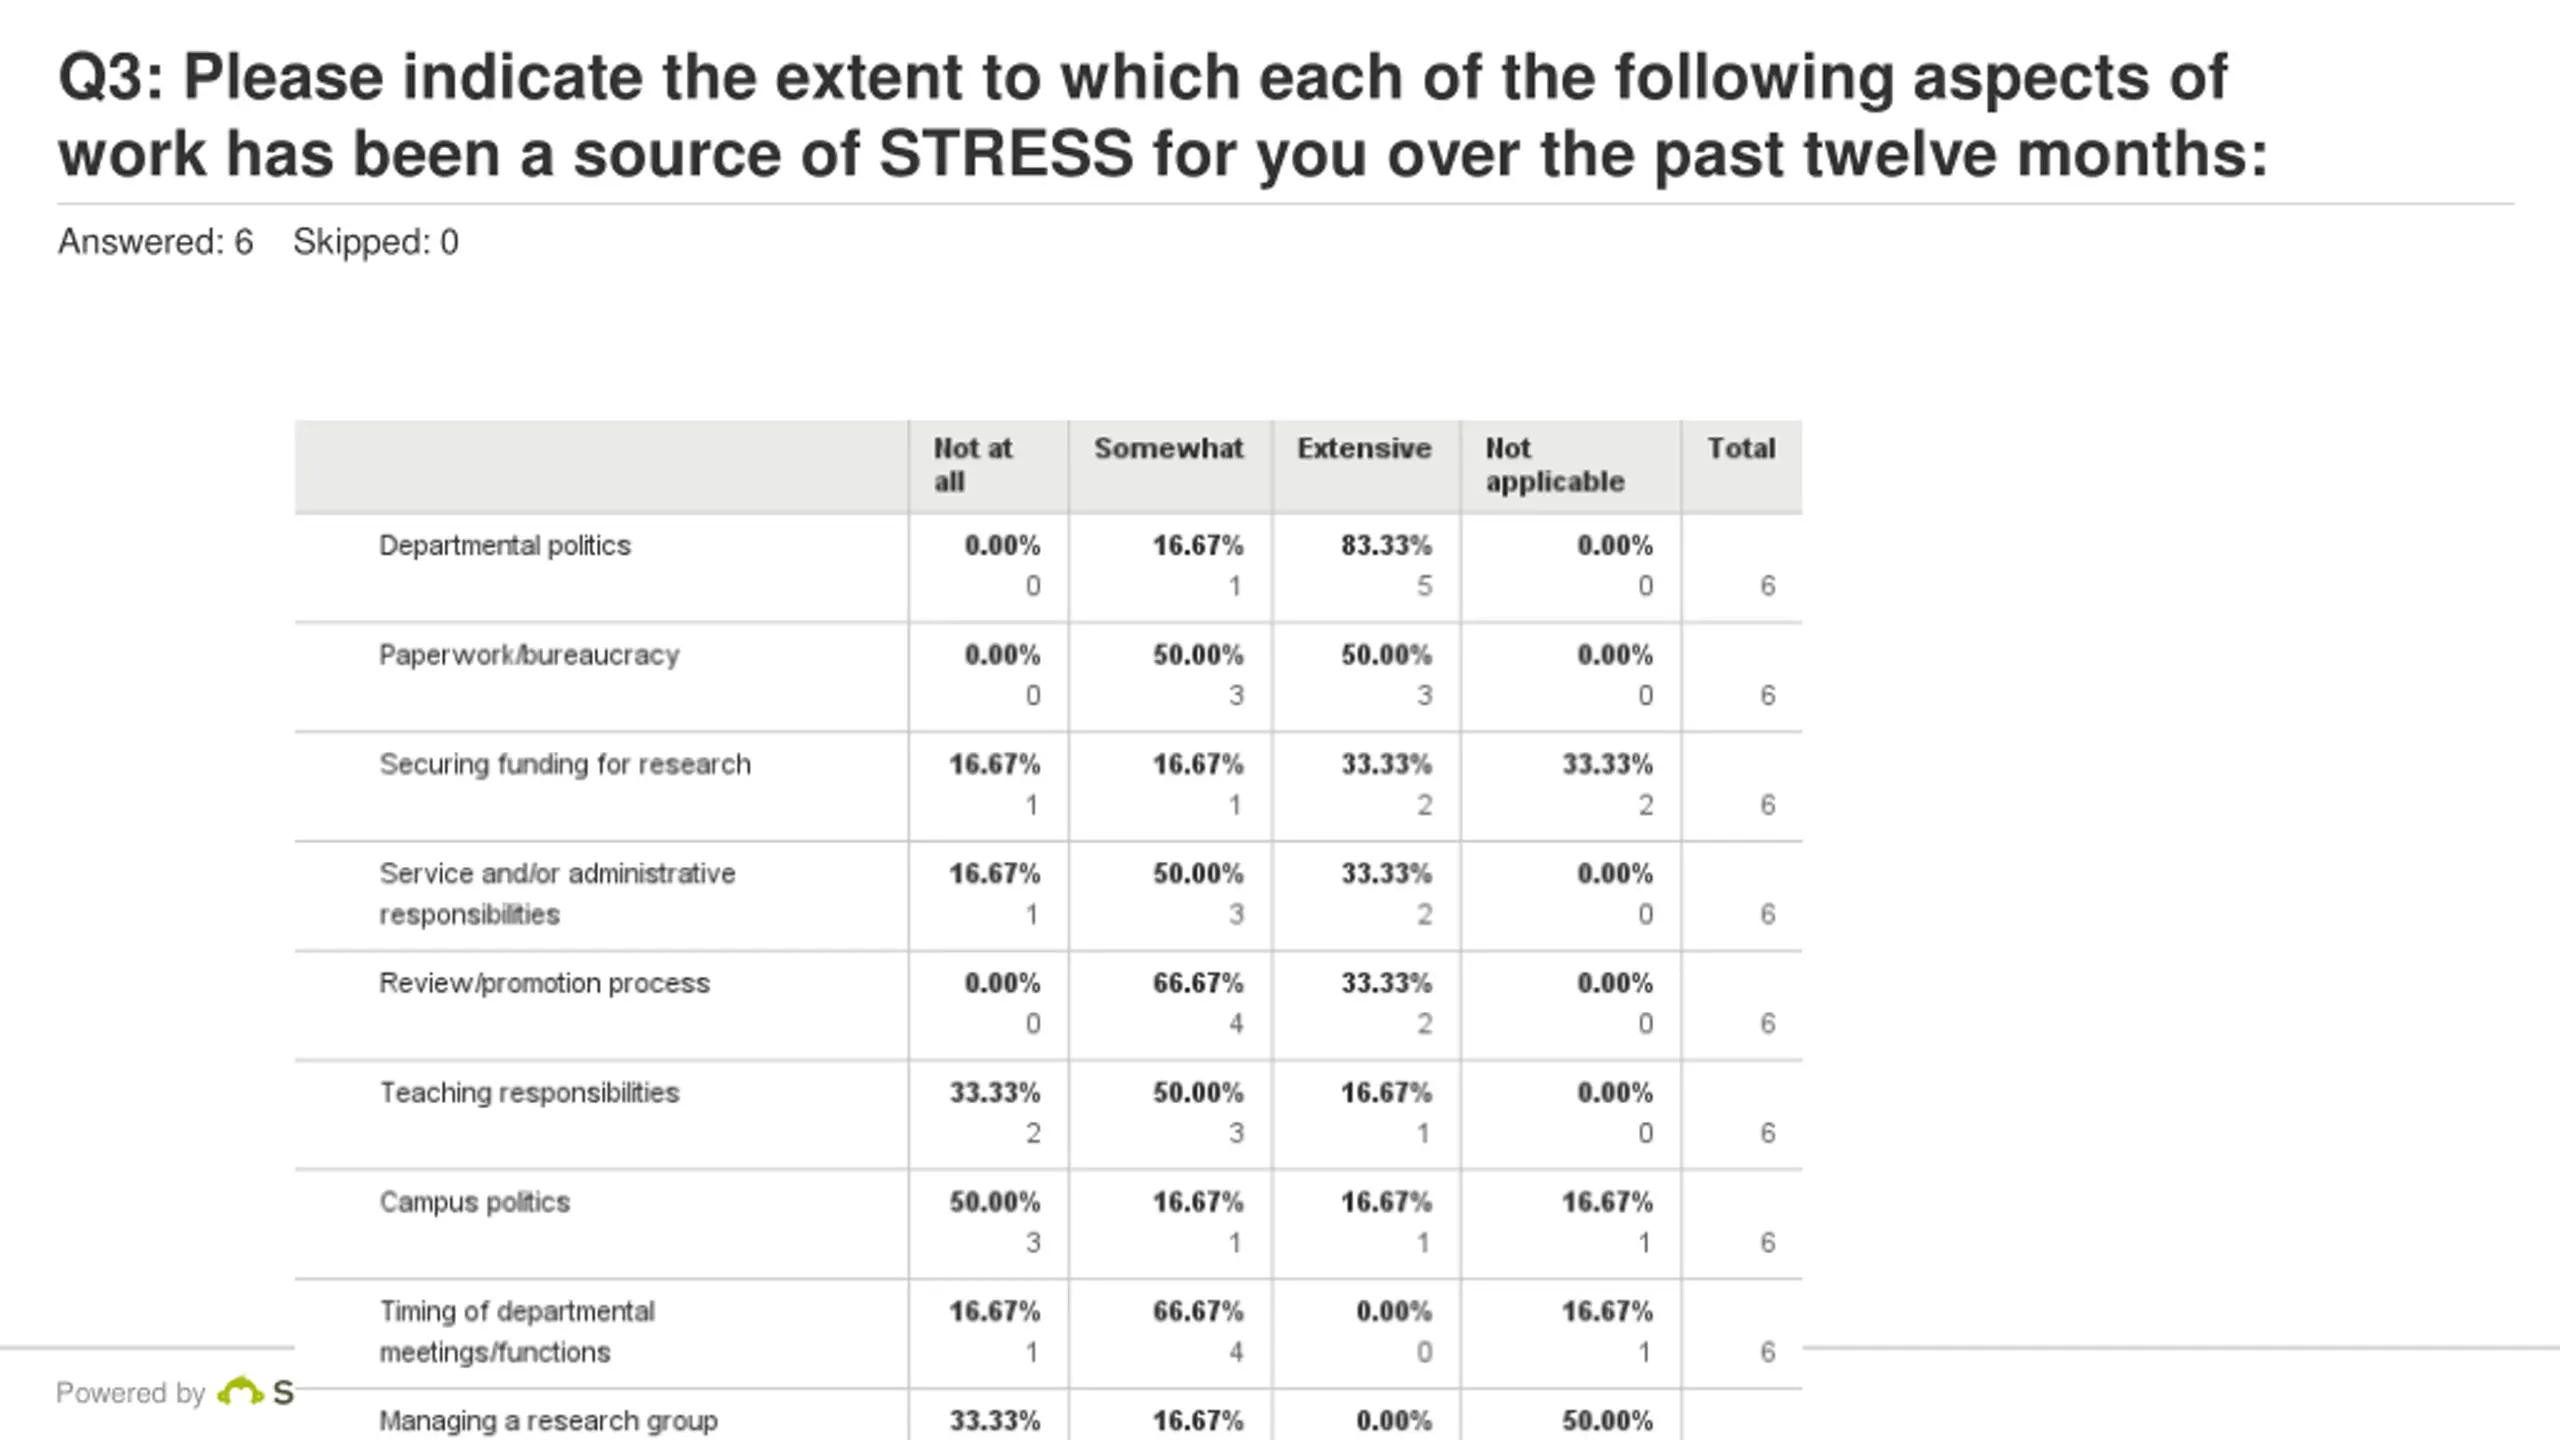Viewport: 2560px width, 1440px height.
Task: Click the 83.33% Extensive cell for Departmental politics
Action: tap(1386, 546)
